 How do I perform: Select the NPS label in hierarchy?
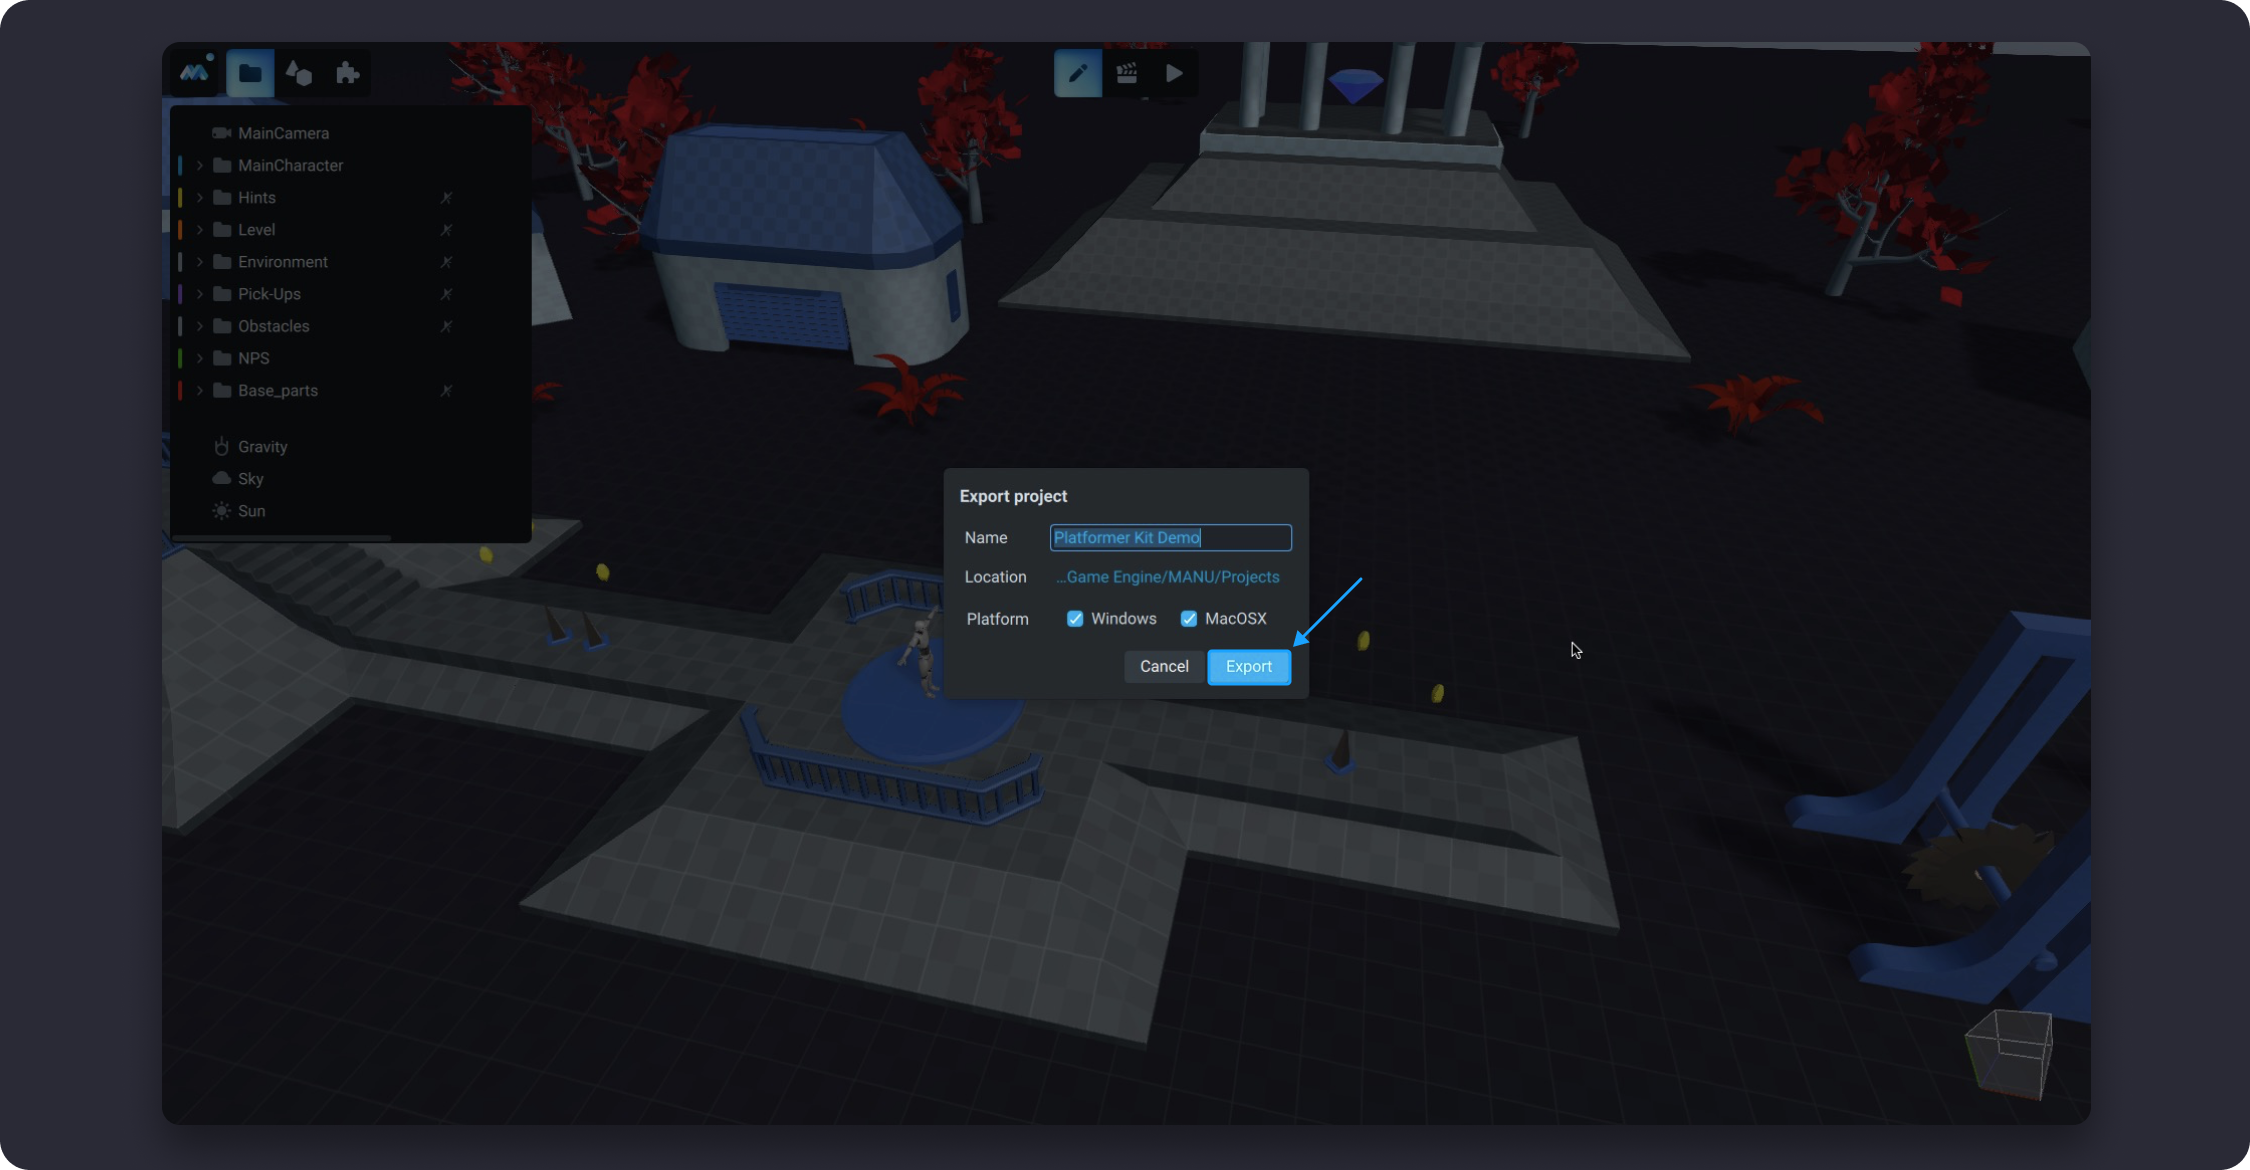click(x=254, y=358)
